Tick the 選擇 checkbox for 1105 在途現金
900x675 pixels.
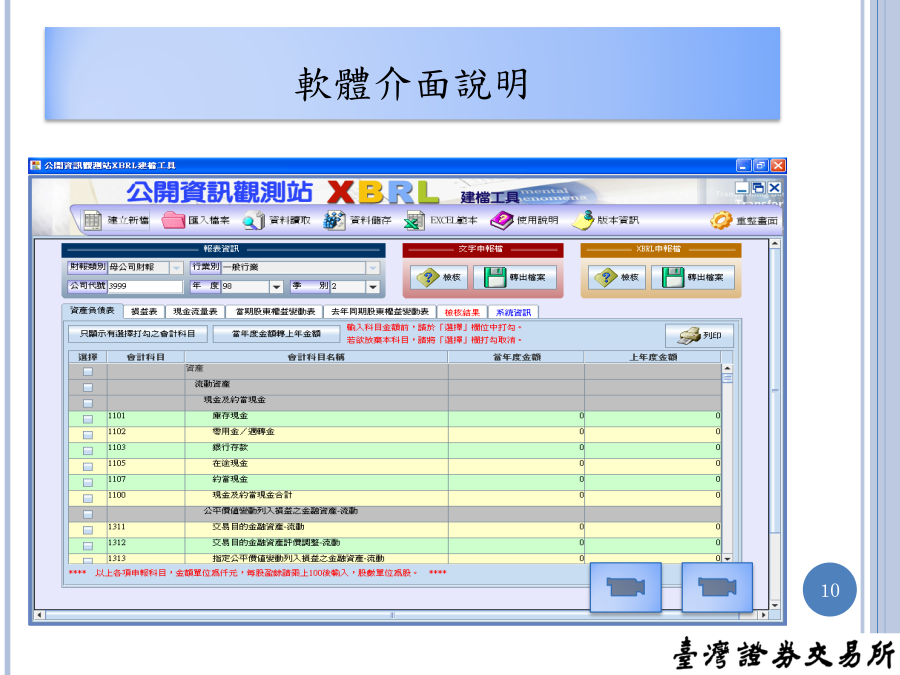tap(88, 467)
